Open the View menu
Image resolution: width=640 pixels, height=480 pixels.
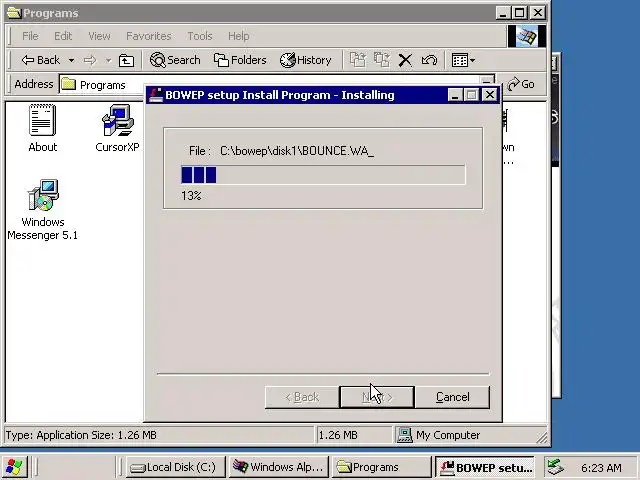pos(99,36)
